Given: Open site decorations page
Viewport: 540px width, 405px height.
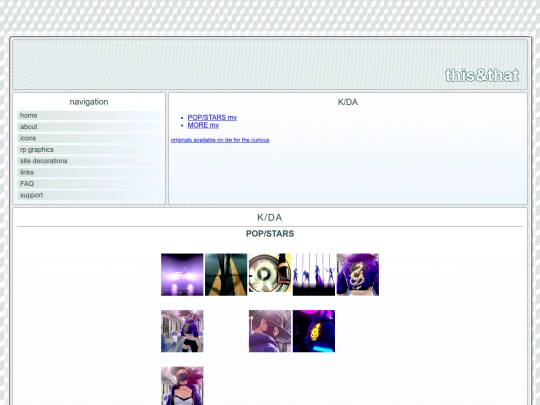Looking at the screenshot, I should (x=89, y=161).
